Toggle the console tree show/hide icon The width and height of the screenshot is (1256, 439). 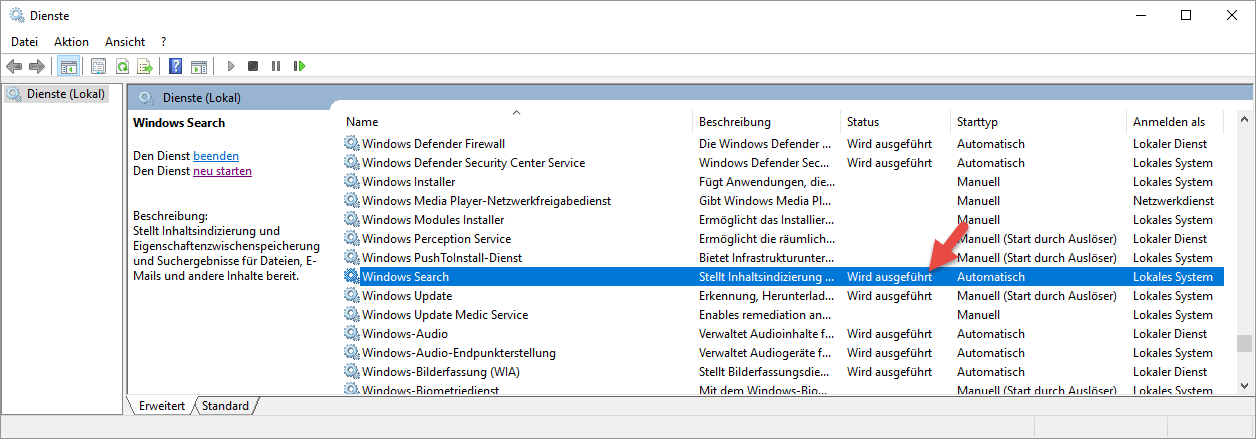tap(69, 66)
